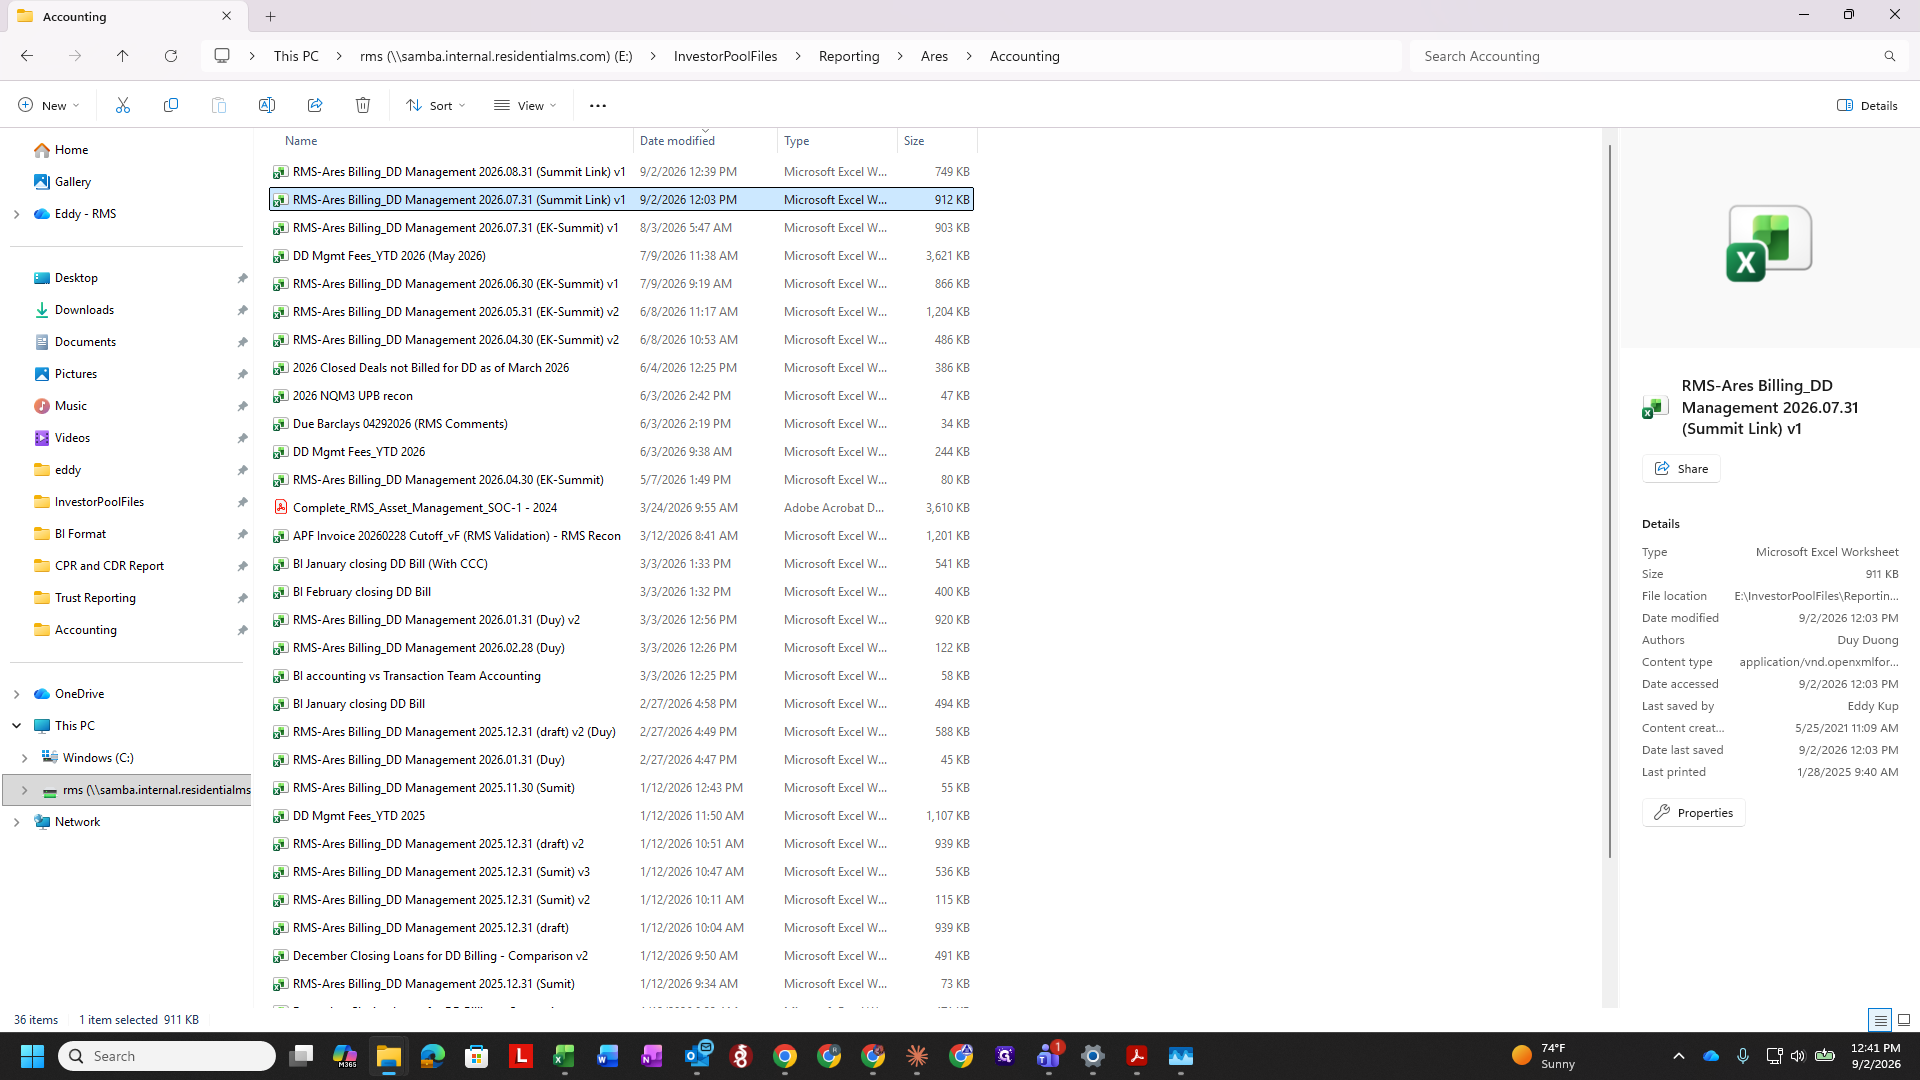Screen dimensions: 1920x1080
Task: Open the New dropdown menu
Action: [x=48, y=105]
